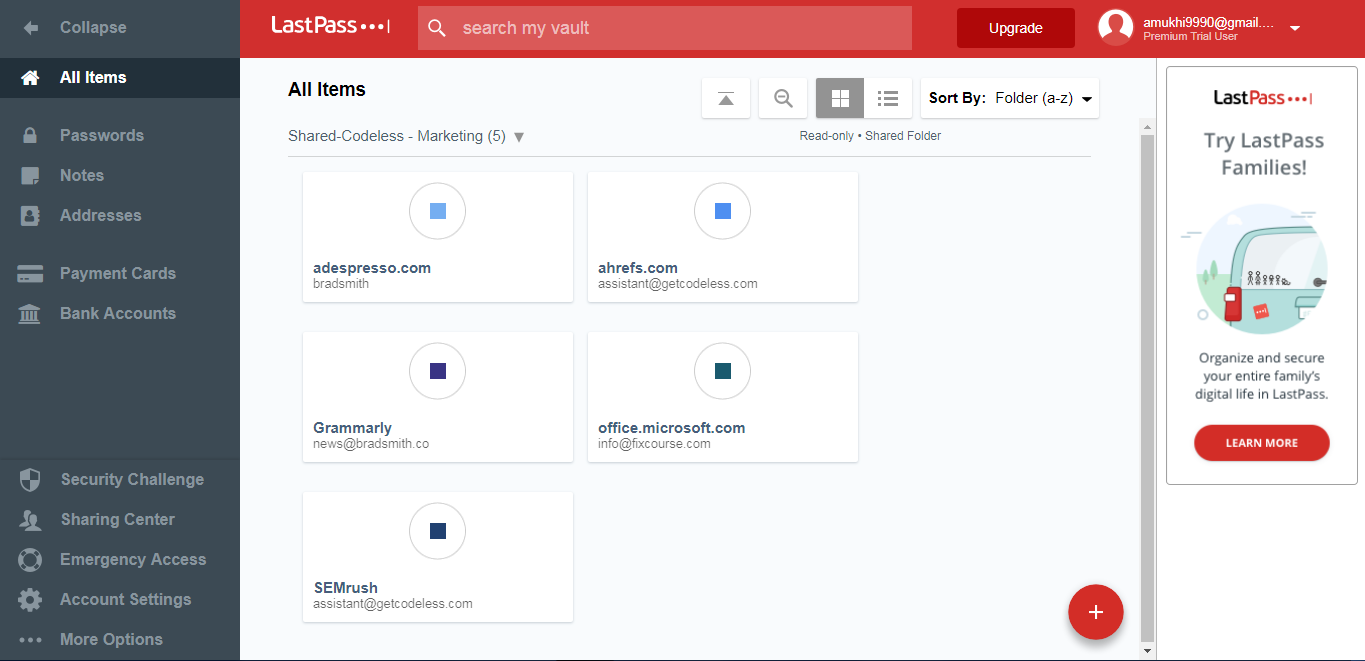This screenshot has width=1365, height=661.
Task: Open the account menu dropdown arrow
Action: coord(1295,28)
